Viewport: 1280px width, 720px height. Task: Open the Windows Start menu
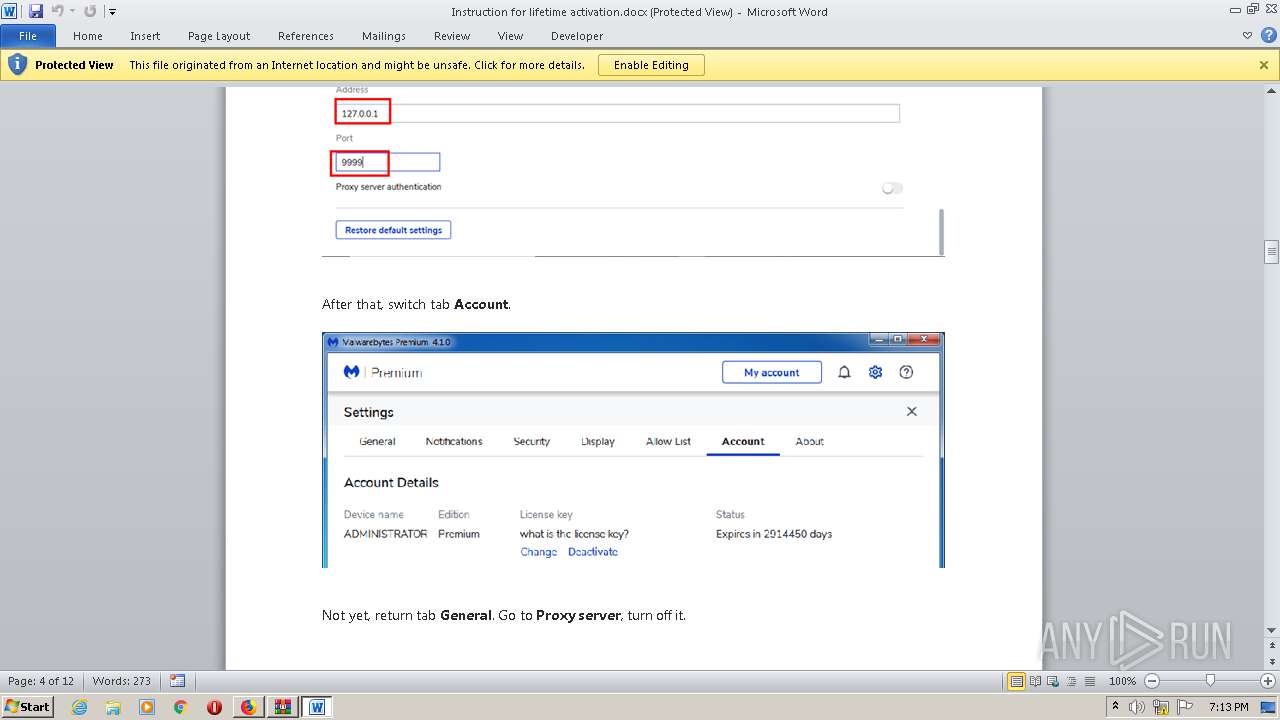(x=28, y=706)
